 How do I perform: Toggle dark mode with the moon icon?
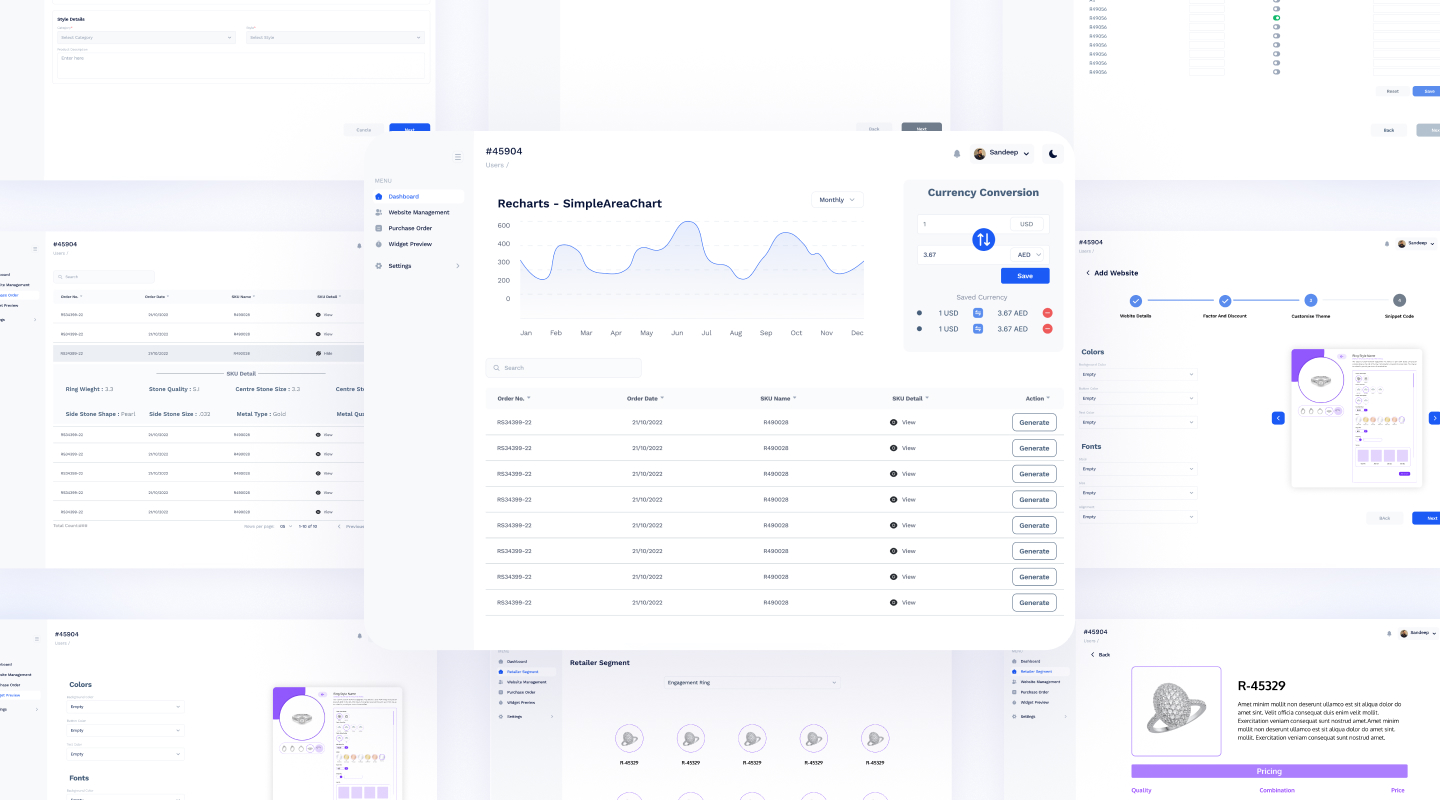click(1053, 154)
